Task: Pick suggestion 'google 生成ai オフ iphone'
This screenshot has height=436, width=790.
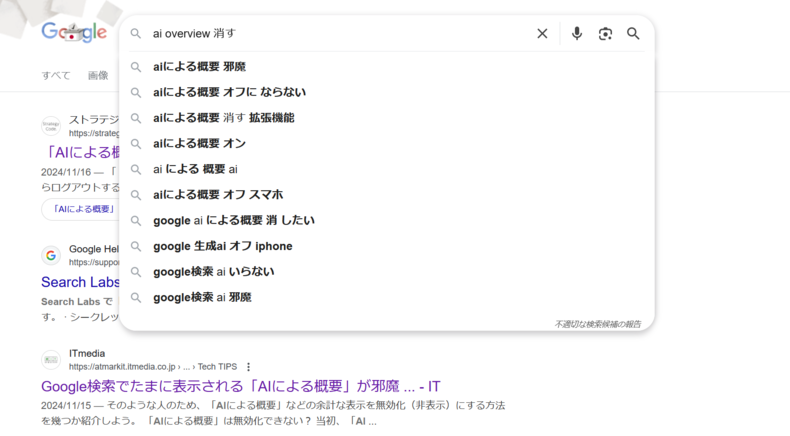Action: 387,246
